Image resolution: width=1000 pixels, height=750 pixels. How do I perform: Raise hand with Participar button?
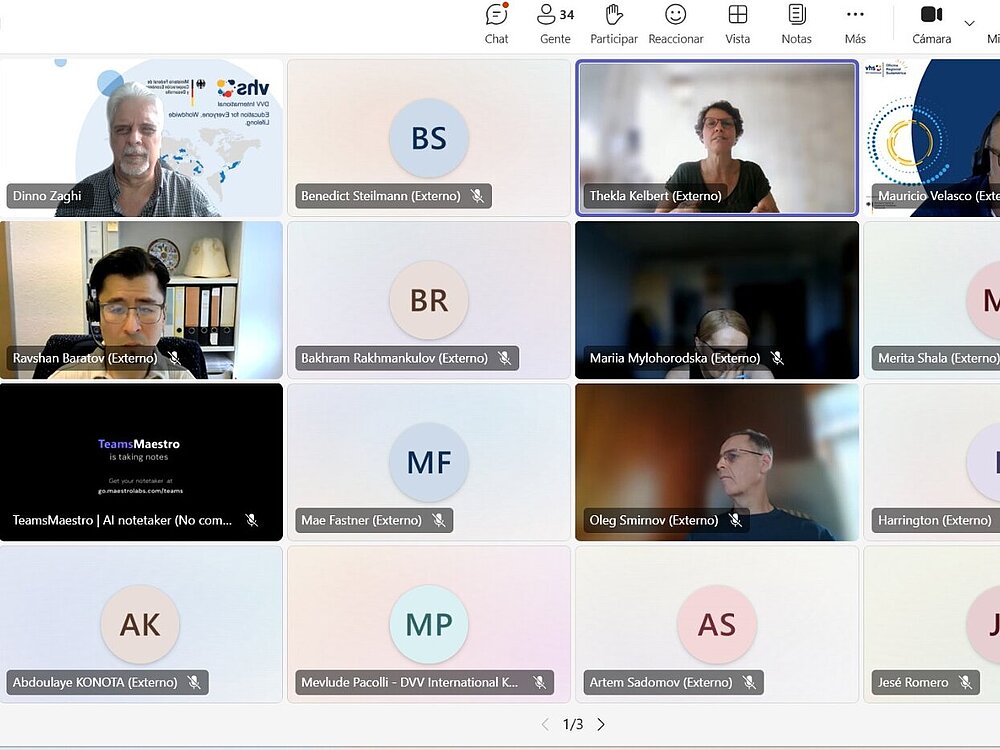[614, 23]
